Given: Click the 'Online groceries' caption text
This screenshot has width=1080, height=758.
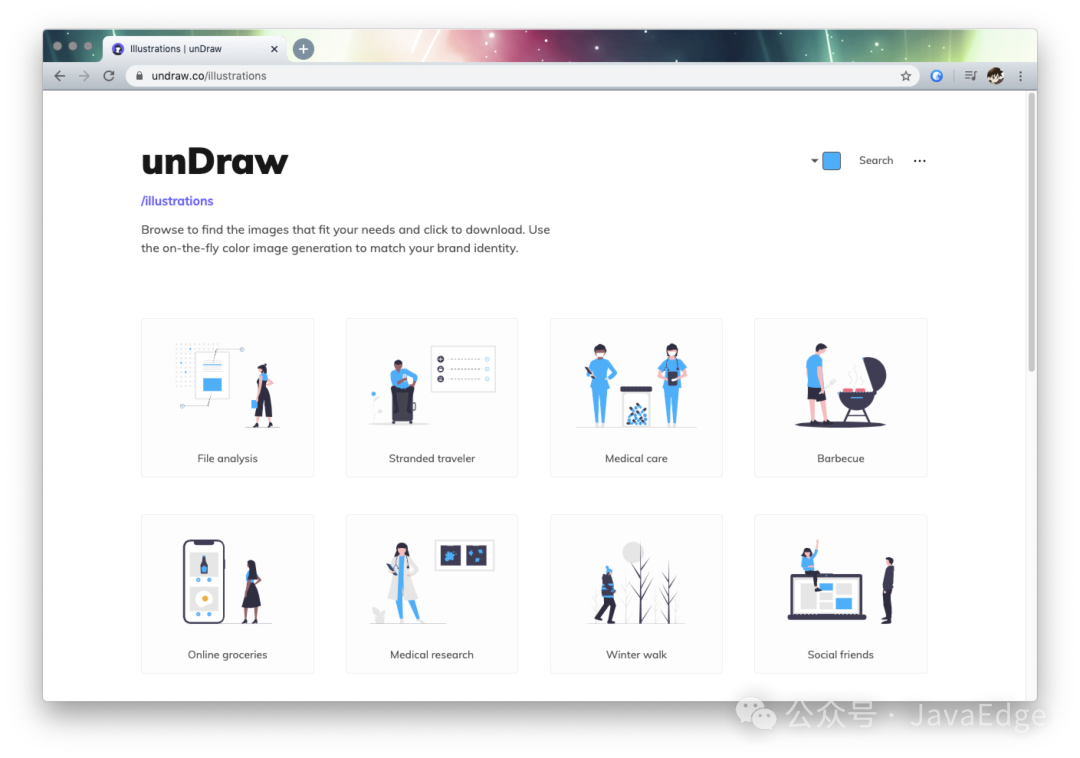Looking at the screenshot, I should click(x=227, y=655).
